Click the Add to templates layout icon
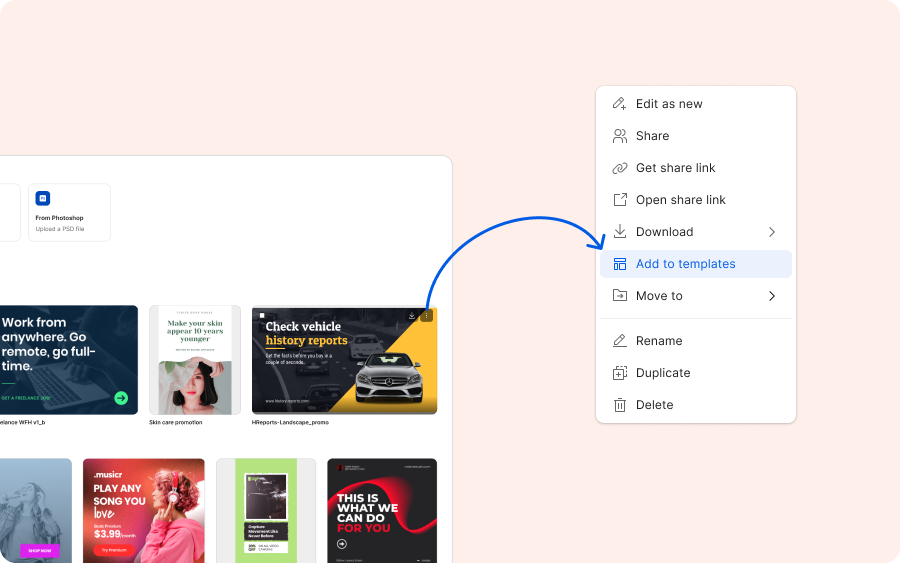900x563 pixels. [x=619, y=264]
